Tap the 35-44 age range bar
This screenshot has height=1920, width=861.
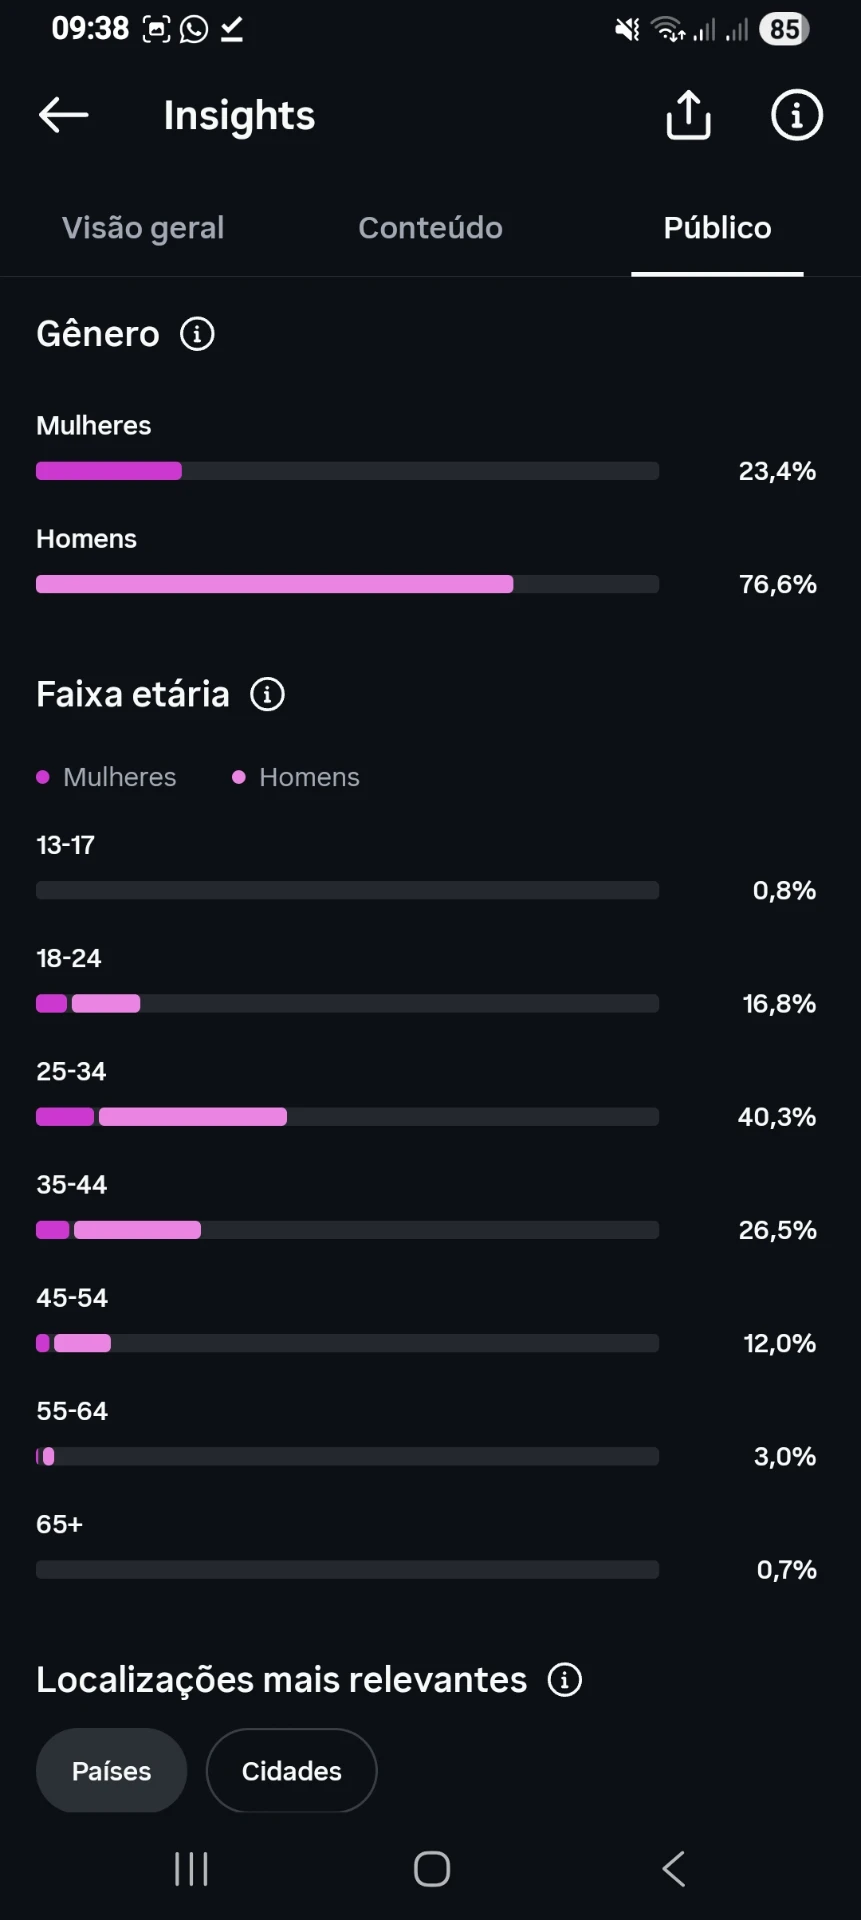[347, 1230]
